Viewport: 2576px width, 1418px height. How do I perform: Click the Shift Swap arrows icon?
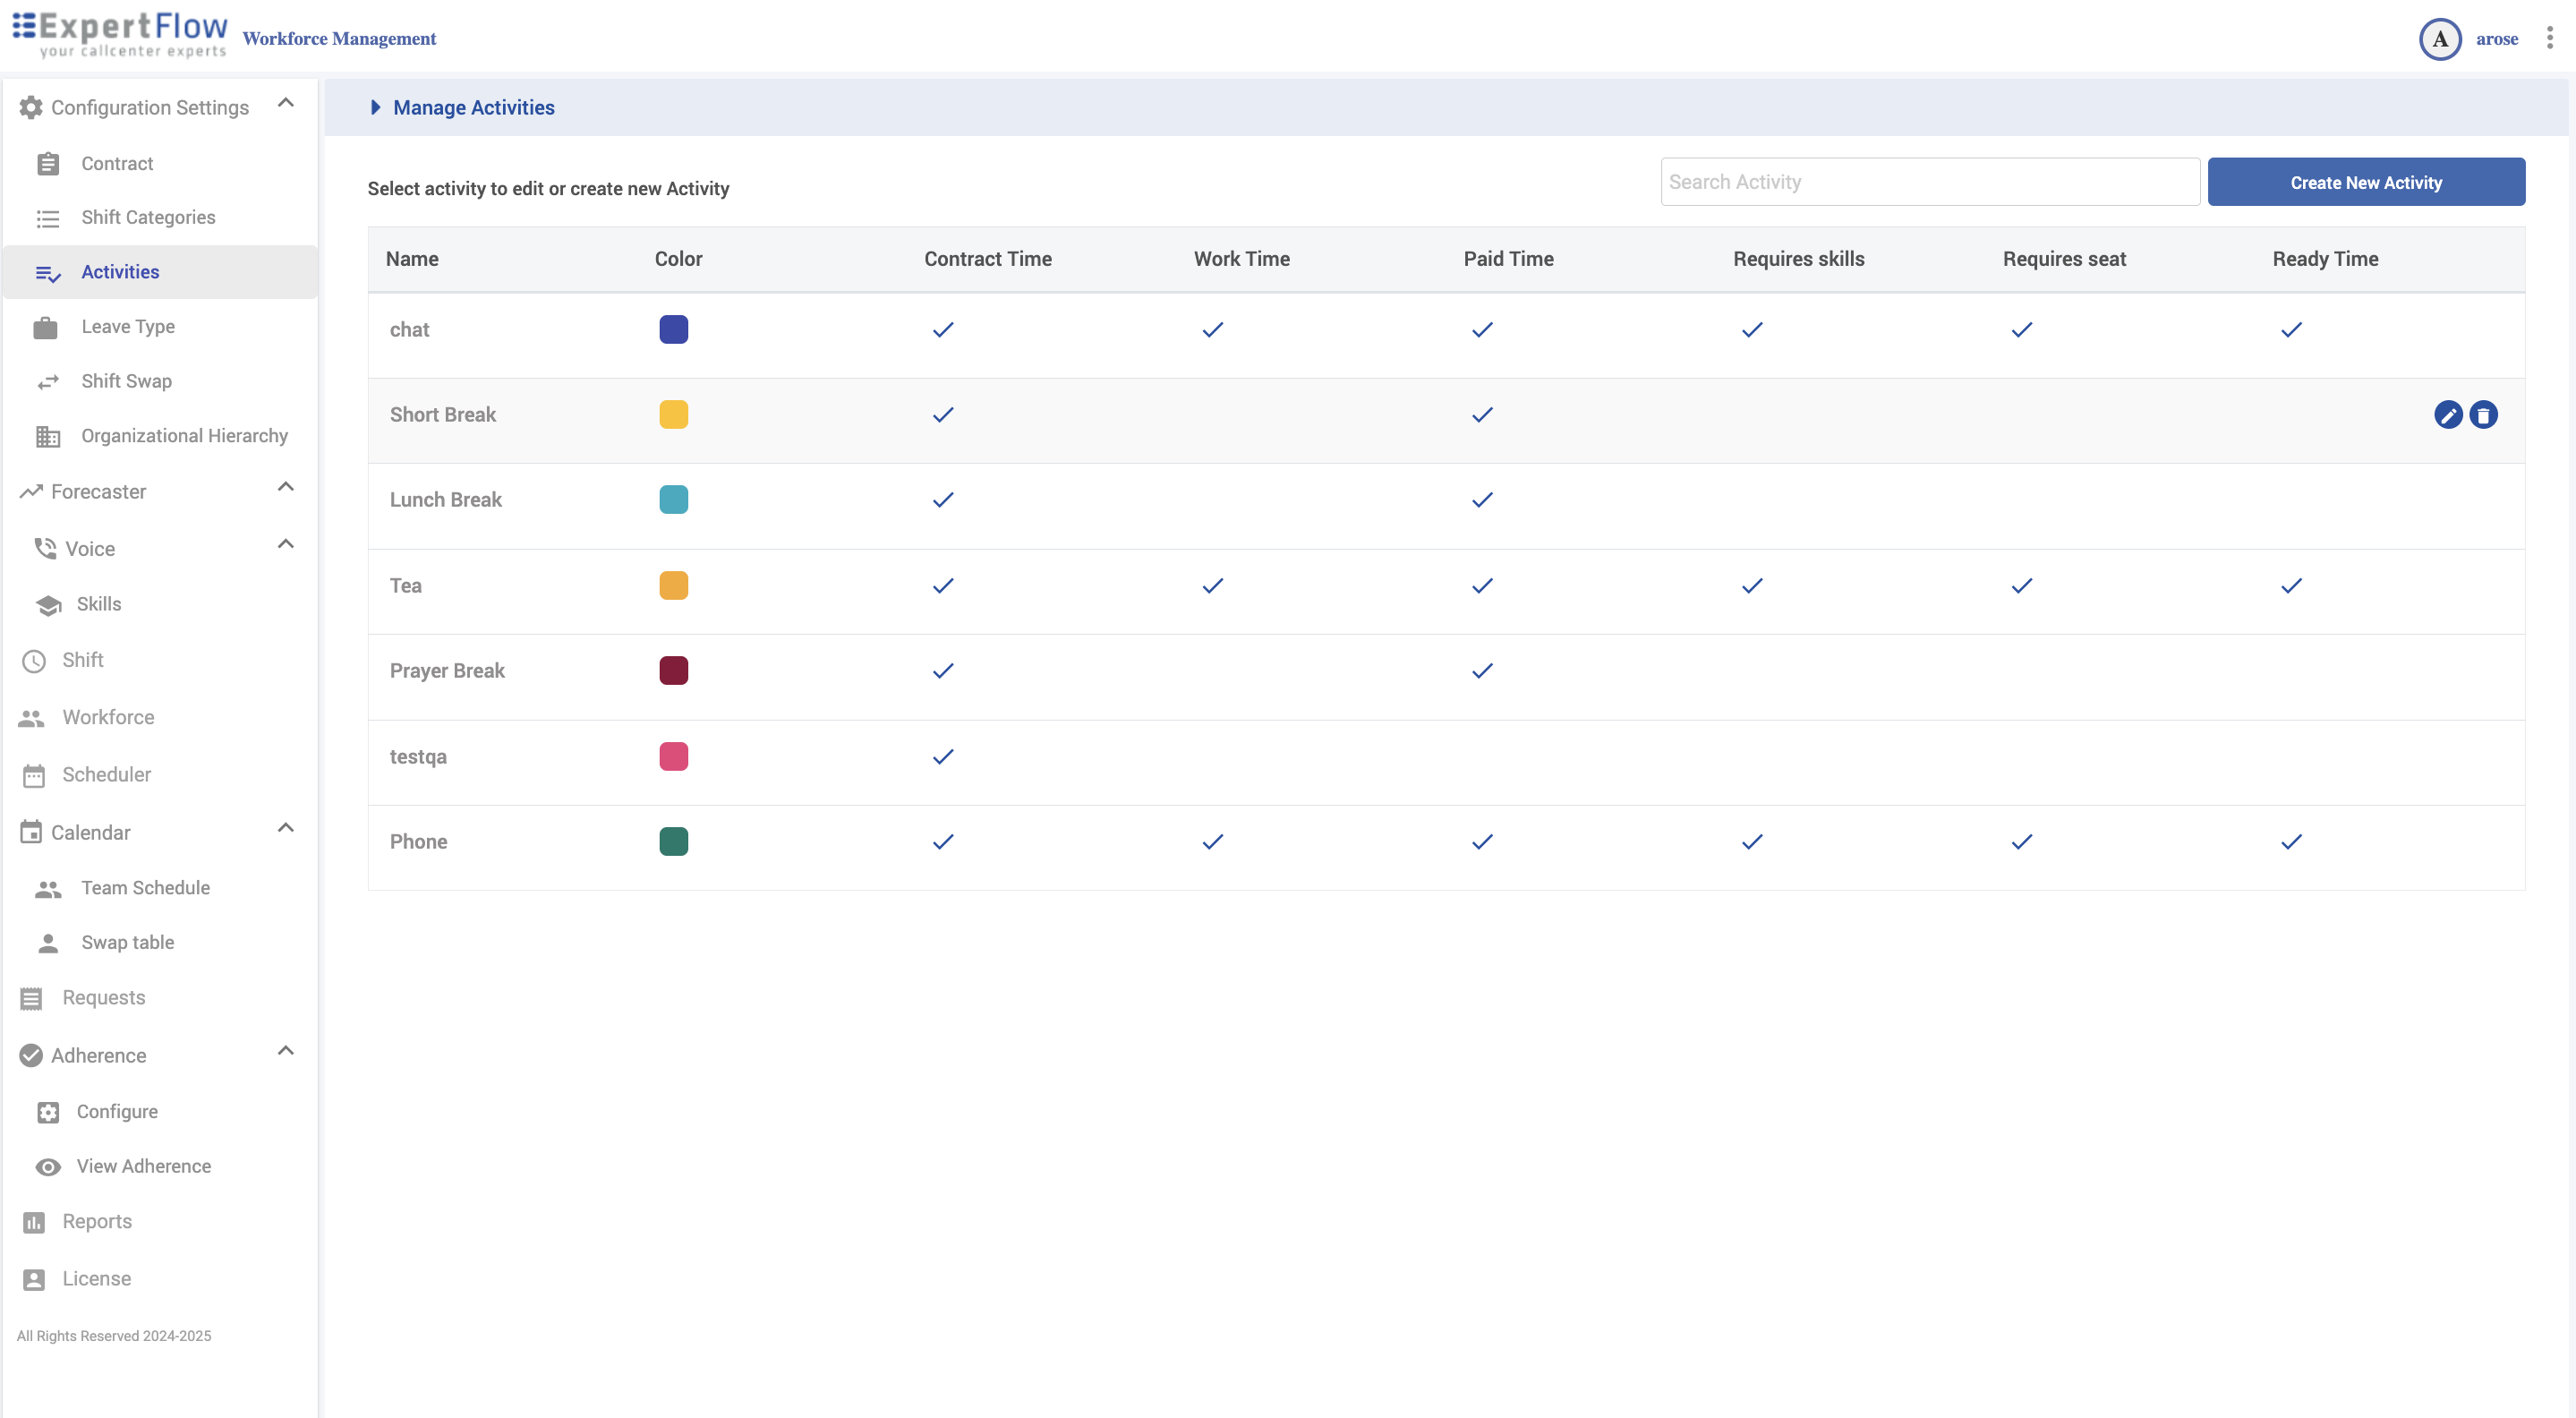coord(48,381)
